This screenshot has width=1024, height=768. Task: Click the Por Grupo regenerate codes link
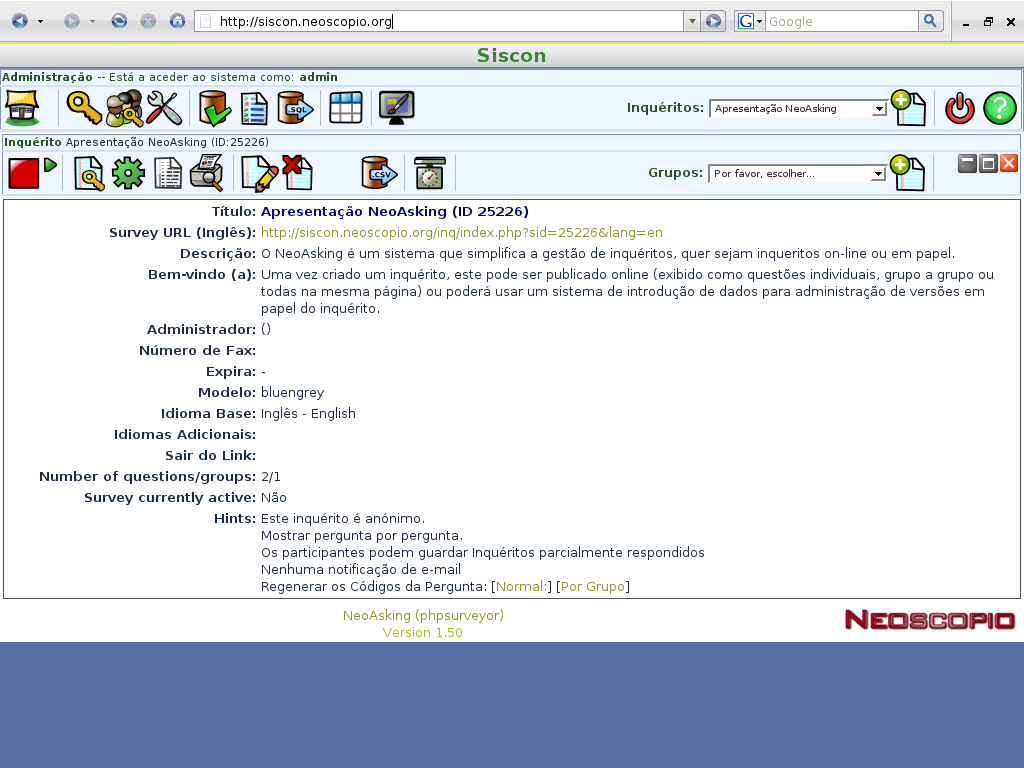593,586
